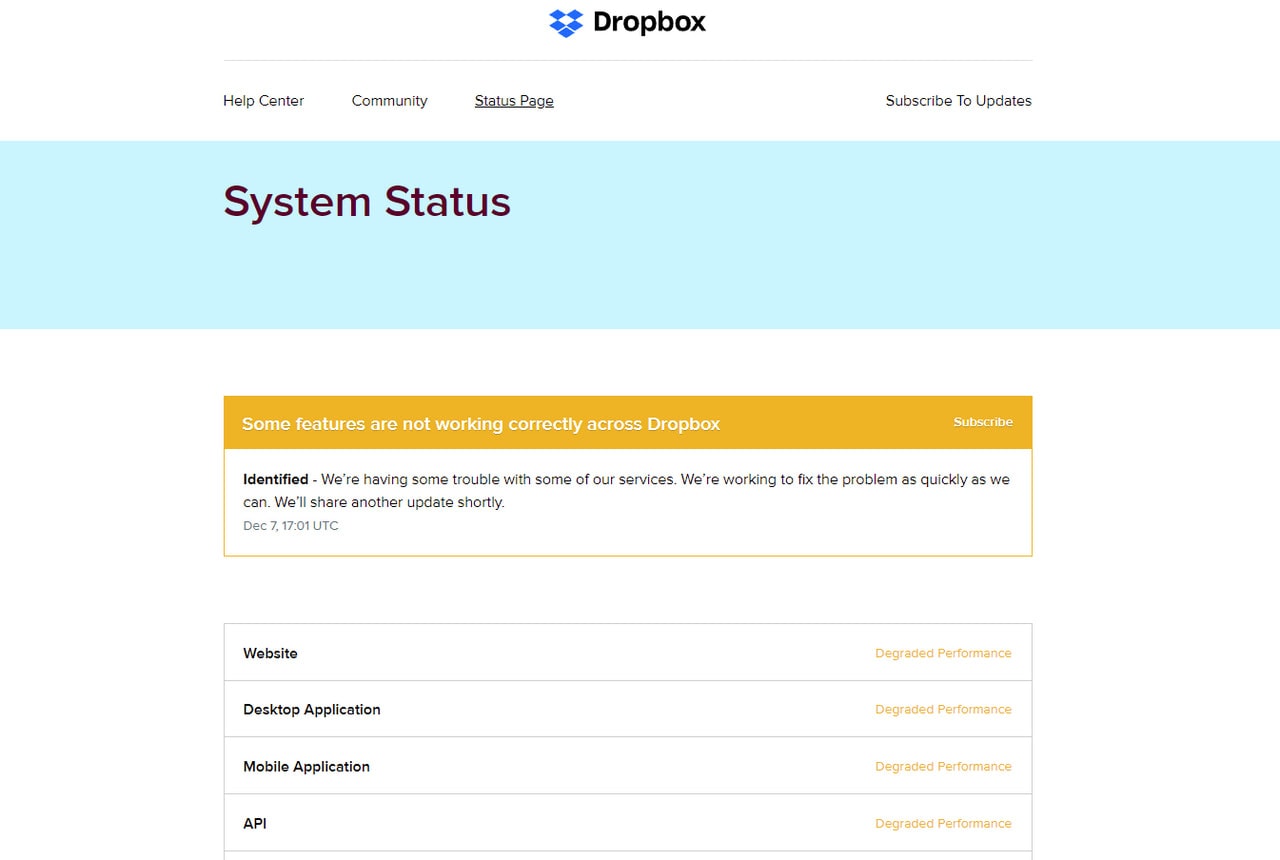Screen dimensions: 1280x860
Task: Click Subscribe To Updates in header
Action: [958, 101]
